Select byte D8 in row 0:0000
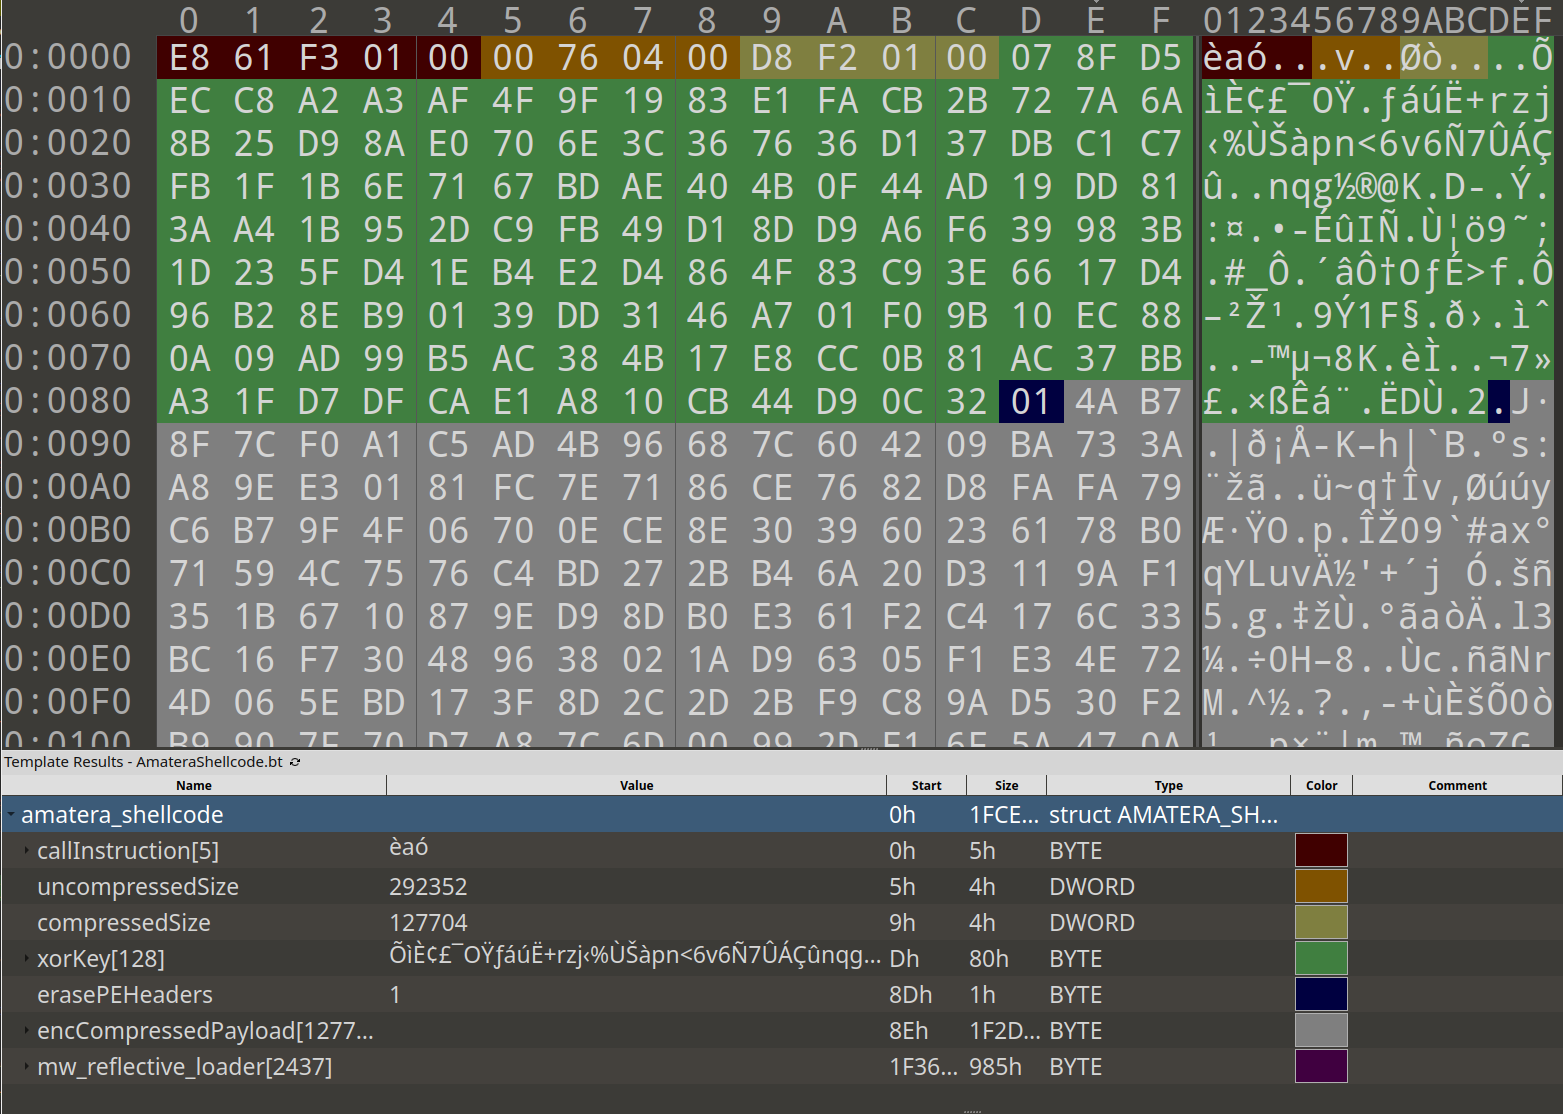The height and width of the screenshot is (1114, 1563). [x=772, y=58]
